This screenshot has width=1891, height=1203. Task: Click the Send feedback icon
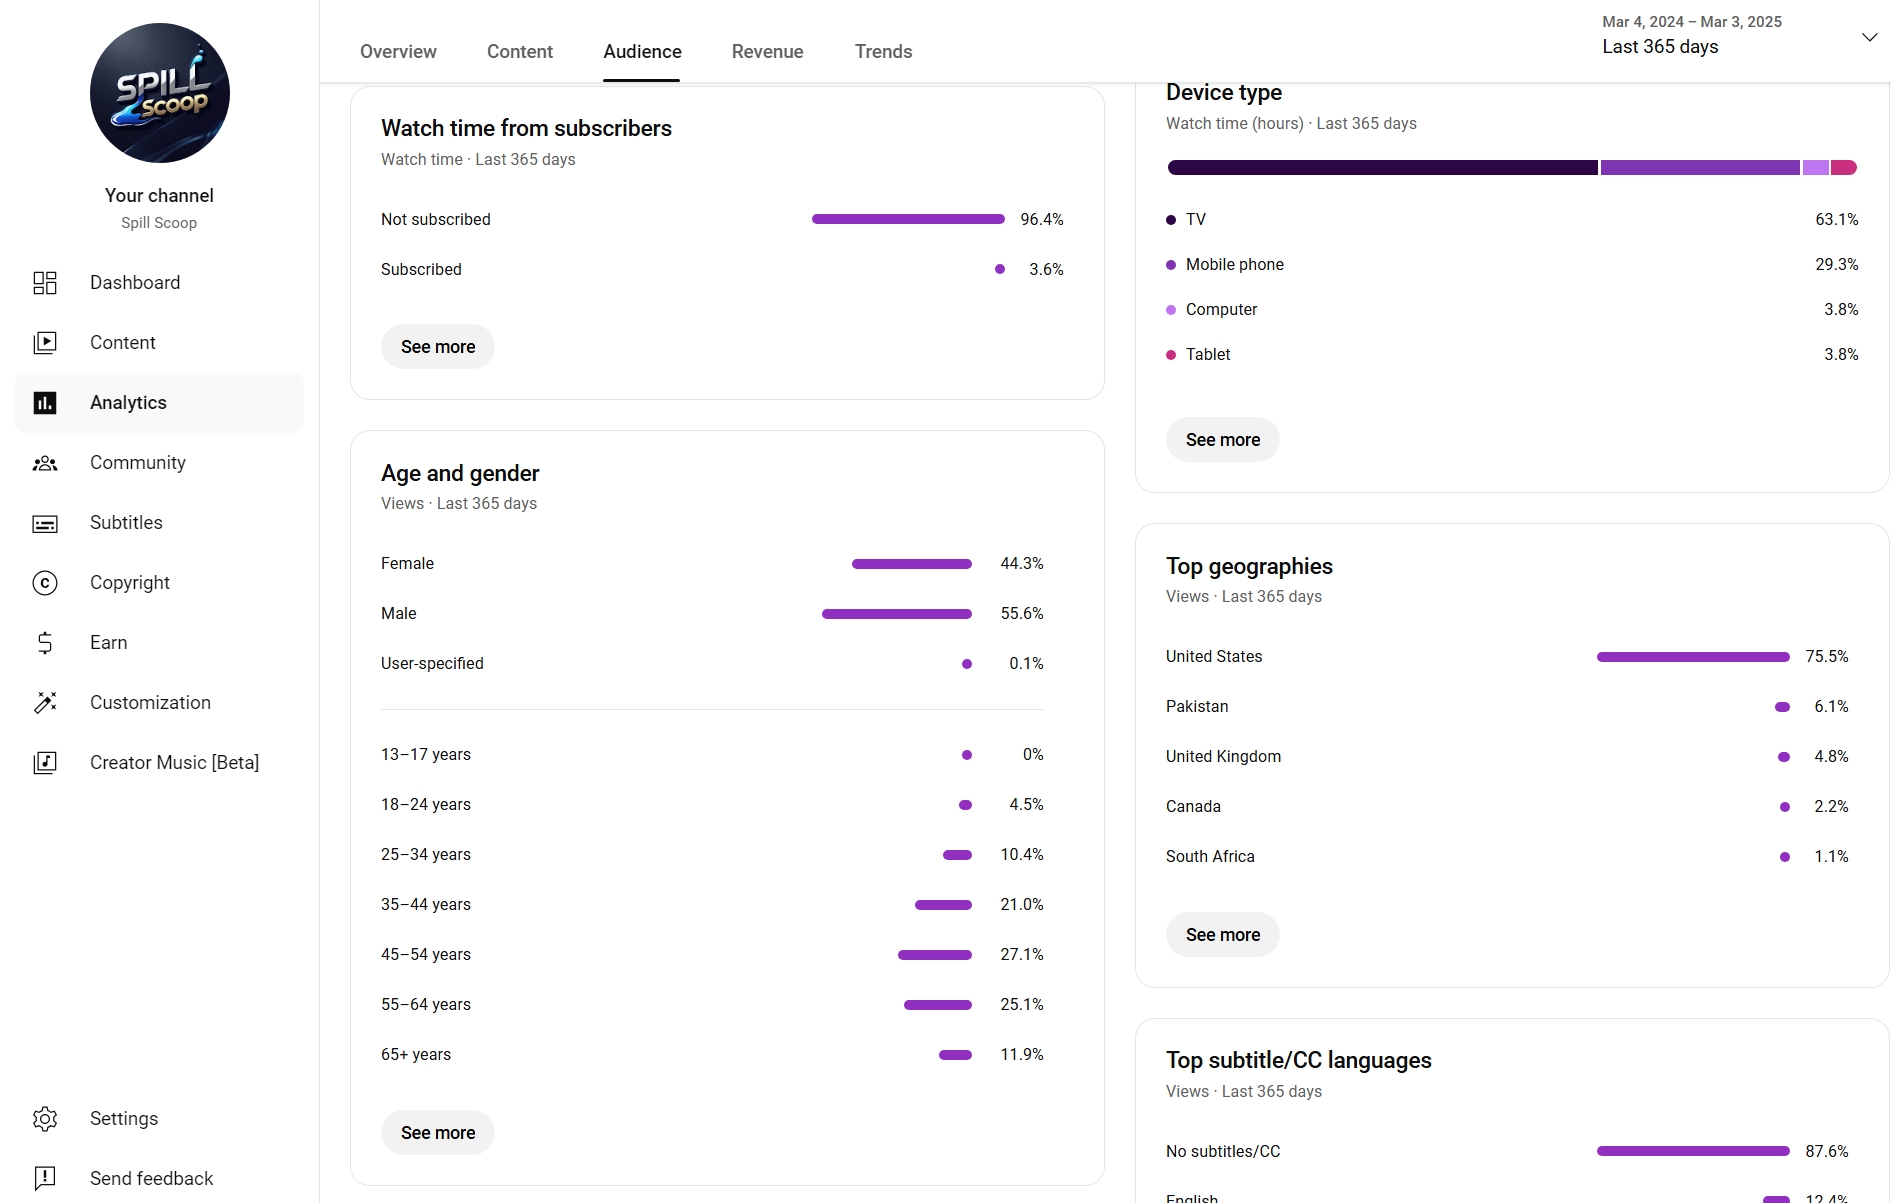[45, 1179]
